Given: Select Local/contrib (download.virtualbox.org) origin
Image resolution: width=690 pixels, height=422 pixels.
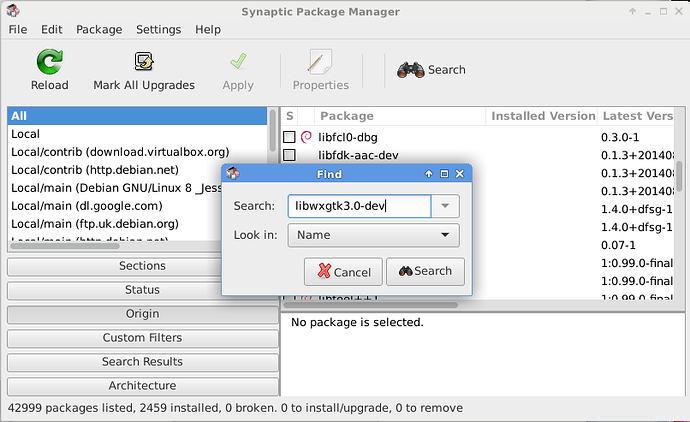Looking at the screenshot, I should 137,152.
